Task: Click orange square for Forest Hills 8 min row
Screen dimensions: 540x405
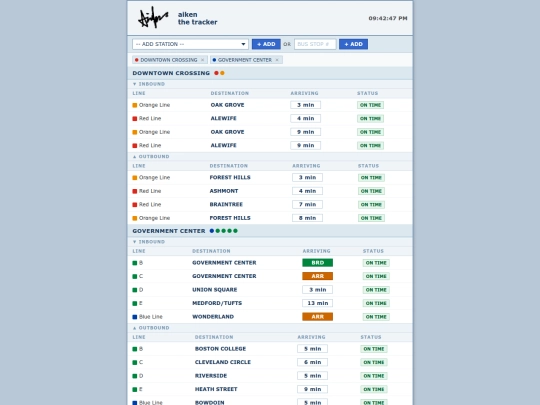Action: tap(135, 218)
